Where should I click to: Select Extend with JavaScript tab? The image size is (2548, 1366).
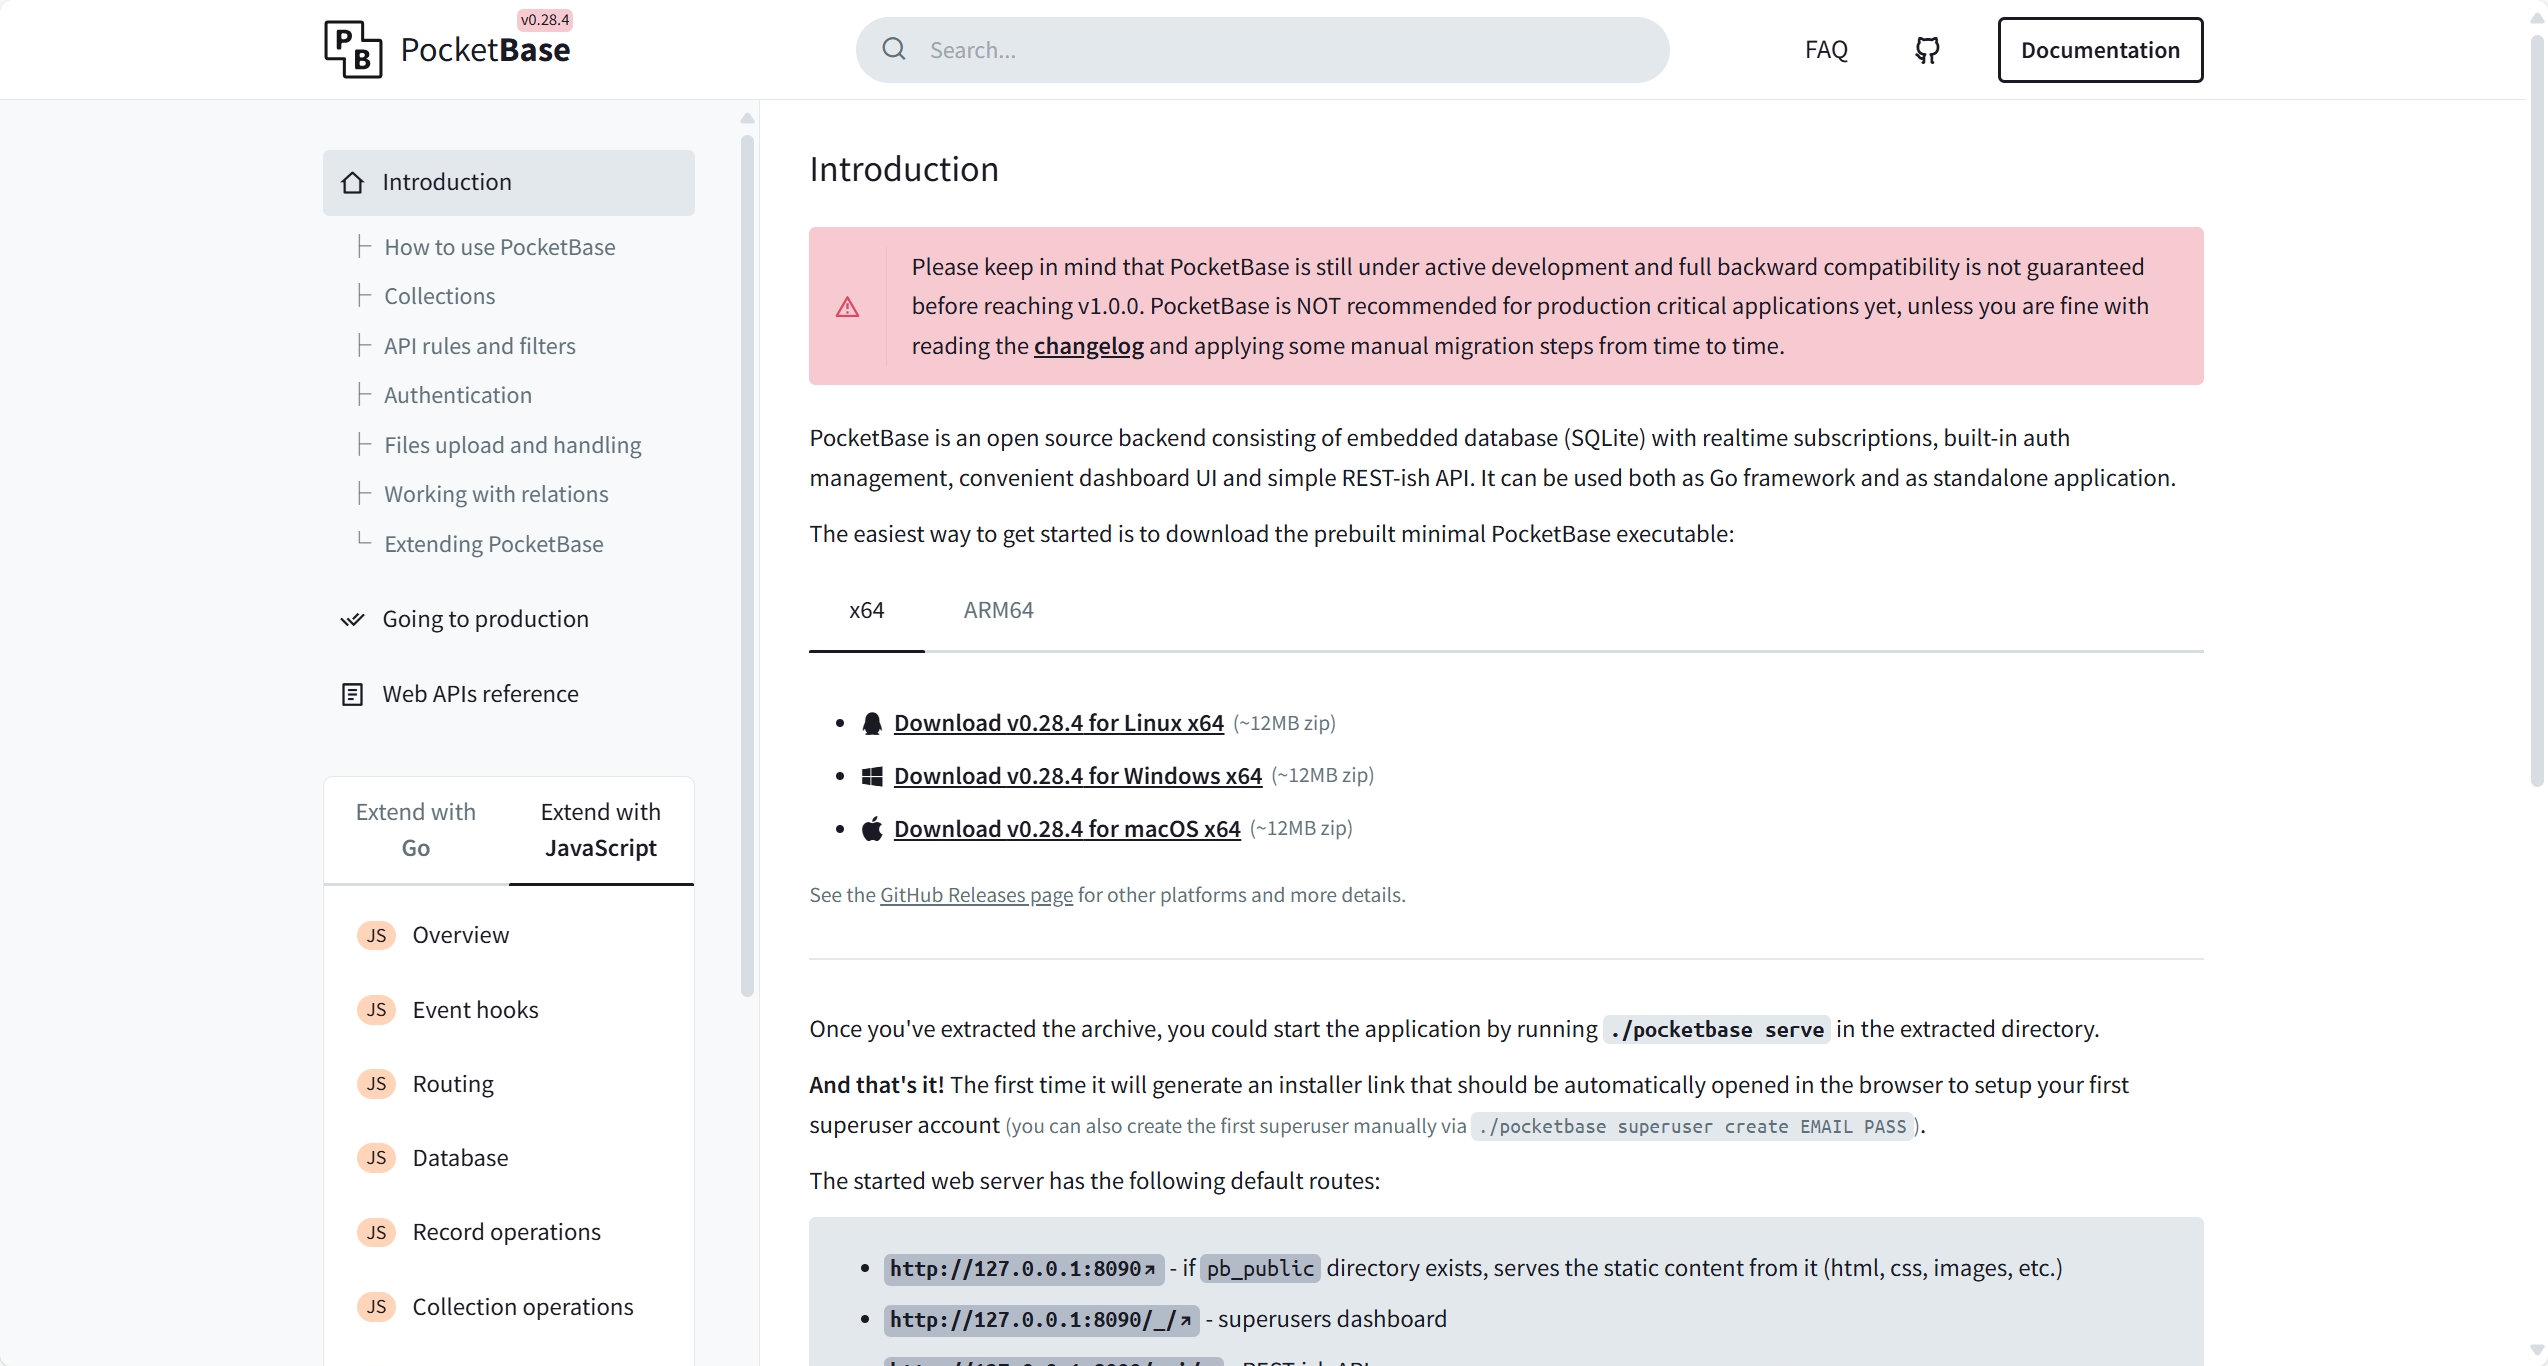point(600,830)
